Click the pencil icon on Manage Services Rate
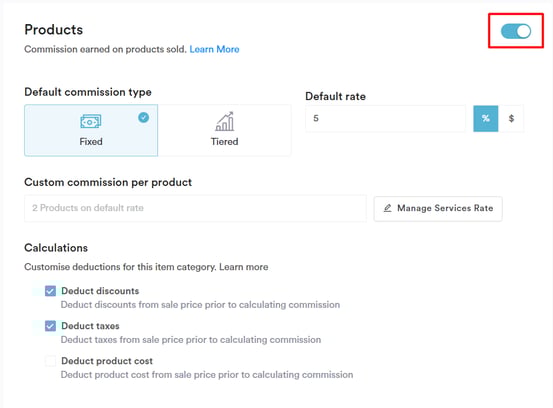Viewport: 553px width, 408px height. coord(388,208)
